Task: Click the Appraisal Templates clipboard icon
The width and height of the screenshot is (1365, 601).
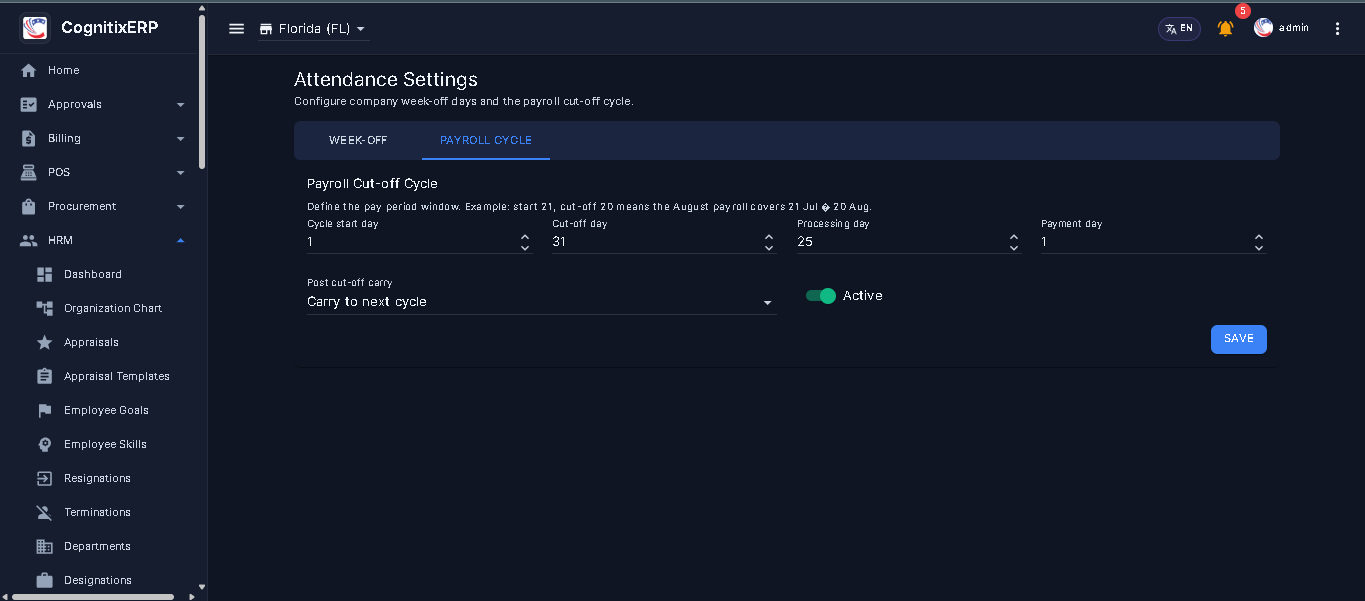Action: click(x=44, y=376)
